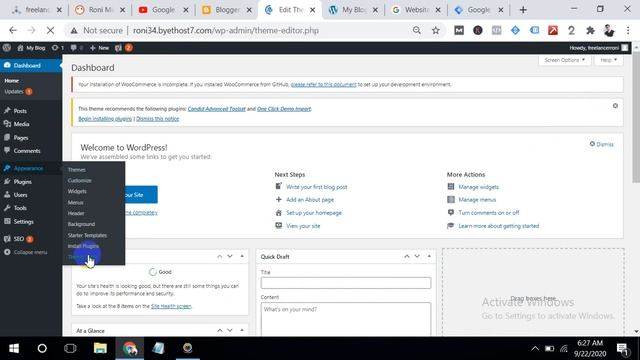The image size is (640, 360).
Task: Click Set up your homepage link
Action: 313,213
